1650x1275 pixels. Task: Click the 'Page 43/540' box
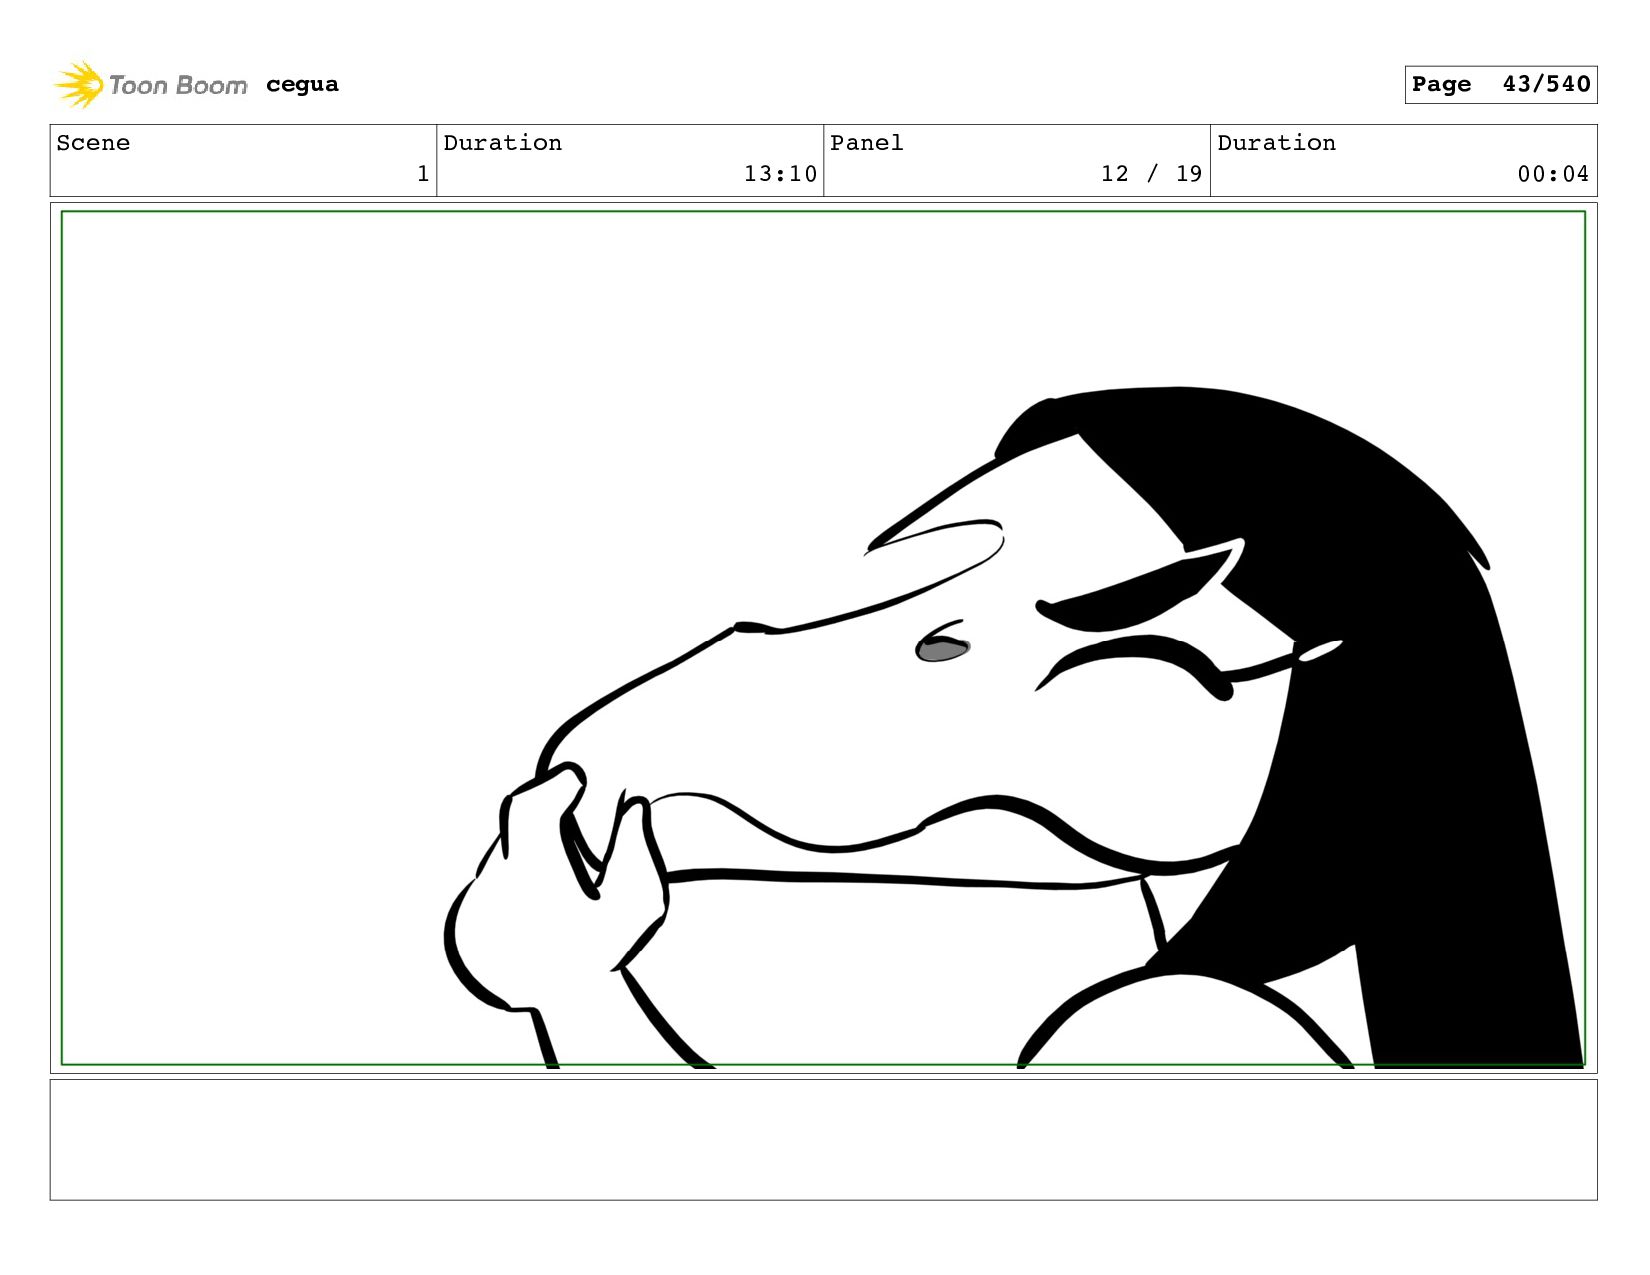1500,84
